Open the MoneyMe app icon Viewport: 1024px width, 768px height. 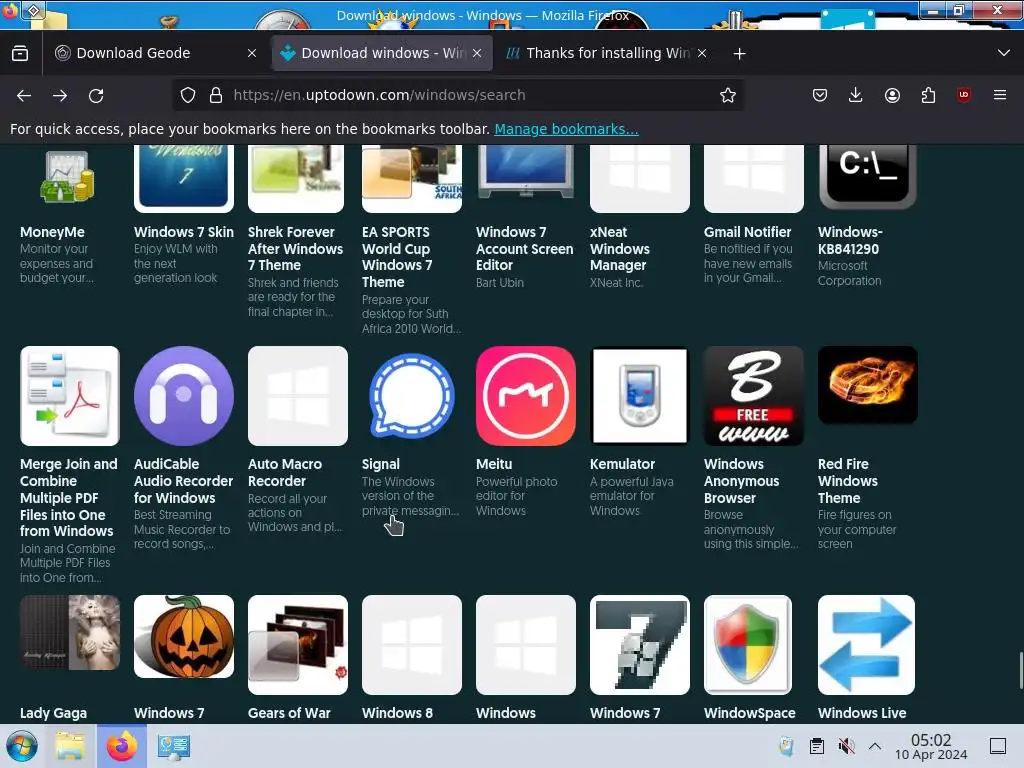click(67, 176)
